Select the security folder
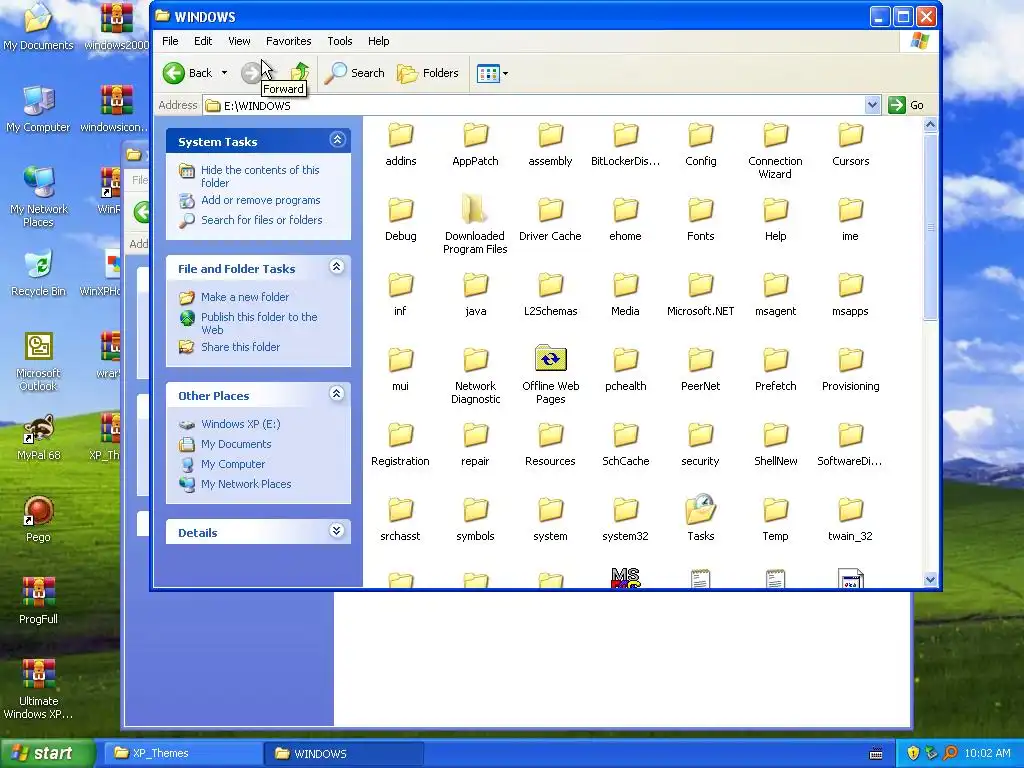The image size is (1024, 768). [x=701, y=444]
